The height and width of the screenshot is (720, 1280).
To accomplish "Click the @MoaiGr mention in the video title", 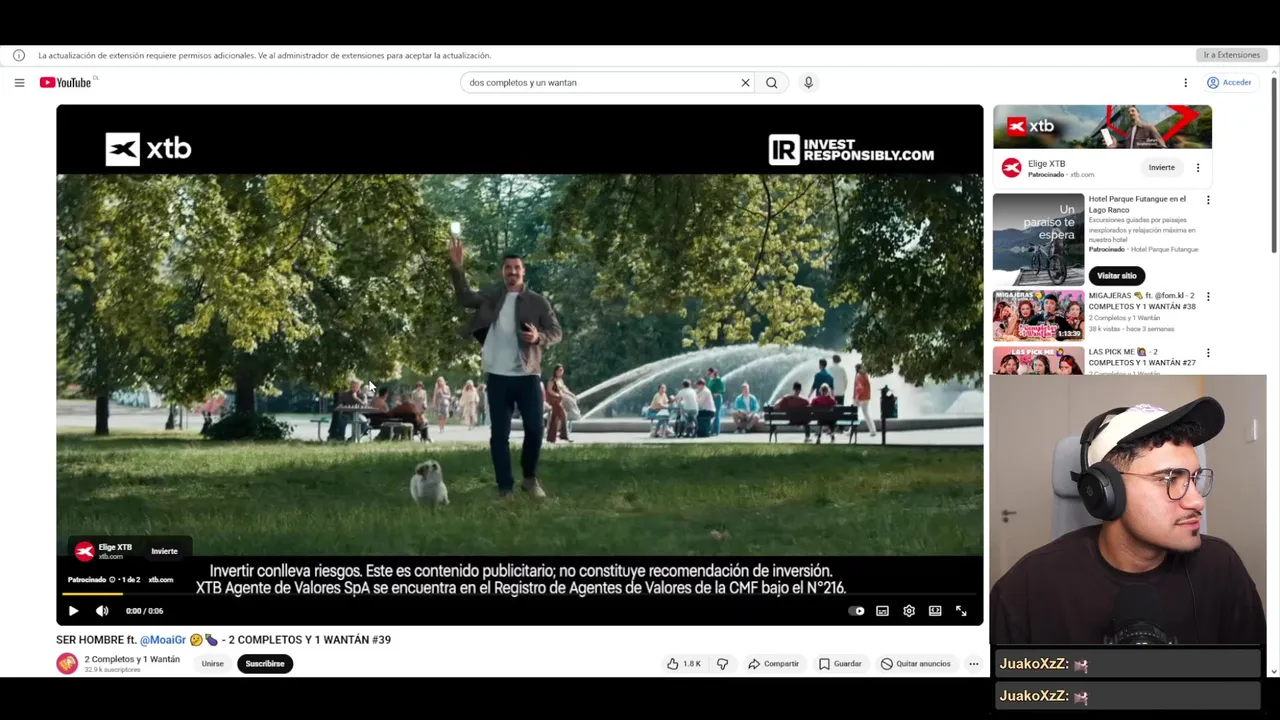I will (163, 640).
